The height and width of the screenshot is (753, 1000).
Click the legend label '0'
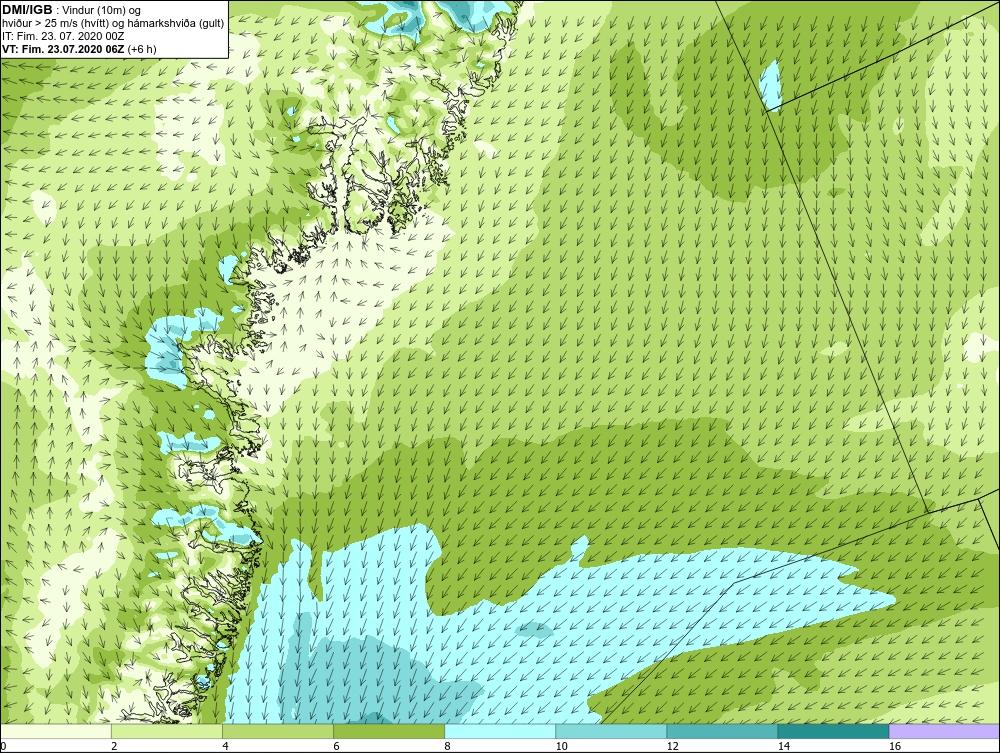tap(3, 746)
